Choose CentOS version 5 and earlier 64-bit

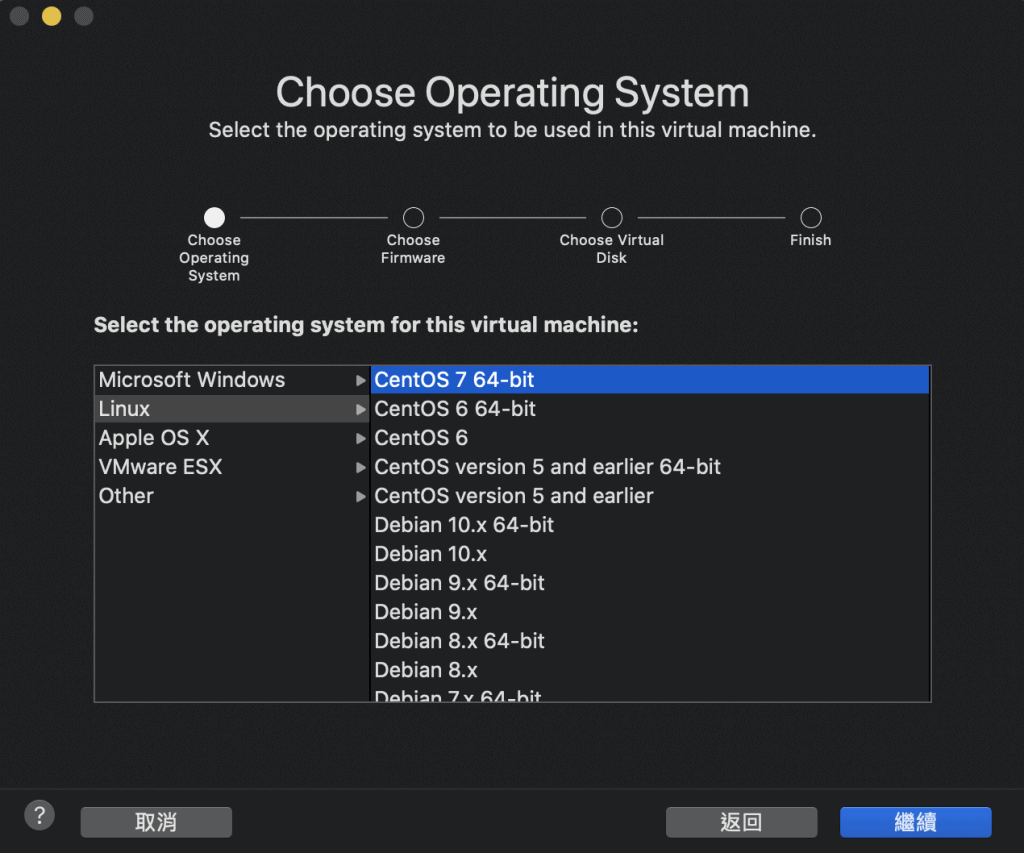coord(650,467)
